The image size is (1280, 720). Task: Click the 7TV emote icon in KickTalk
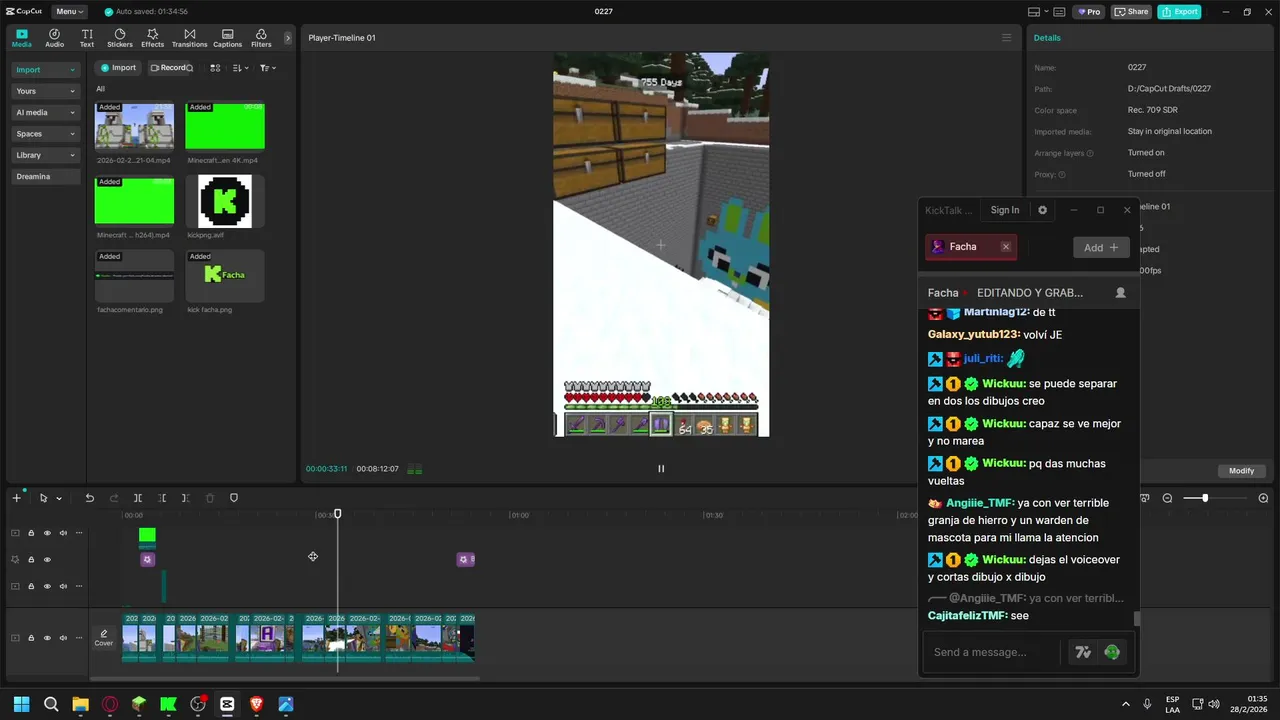pyautogui.click(x=1083, y=652)
